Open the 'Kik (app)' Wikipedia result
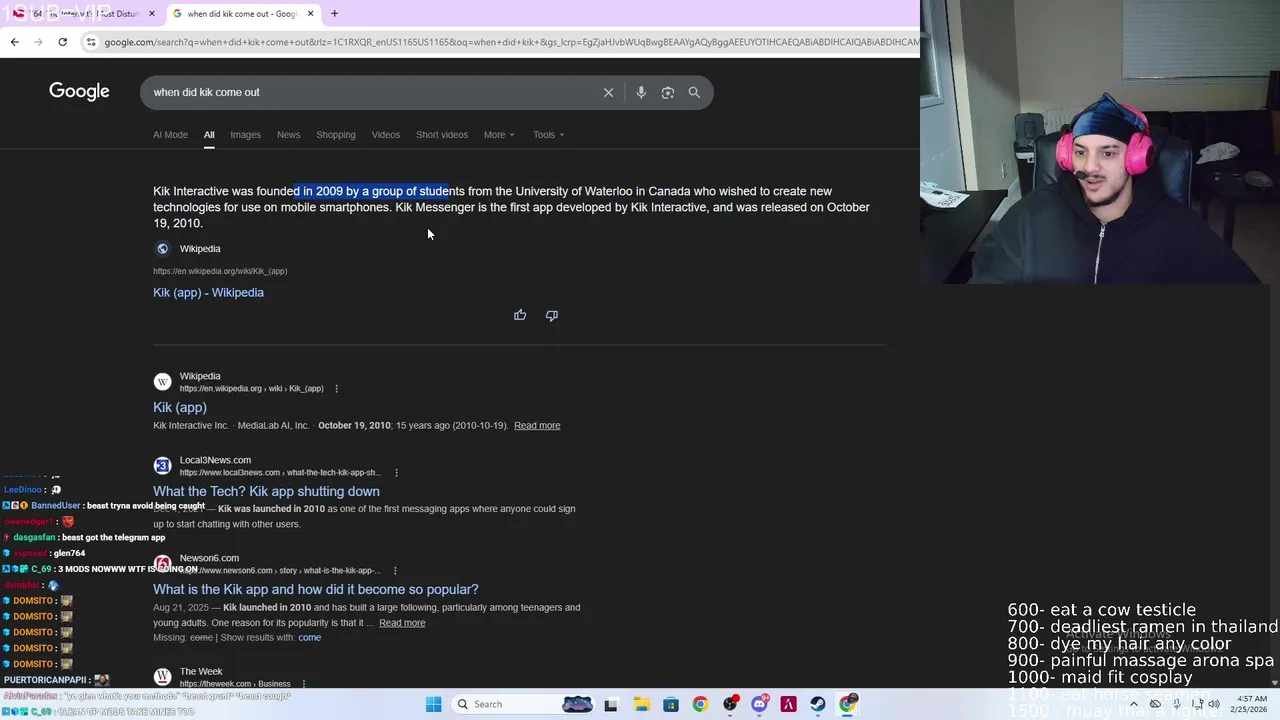Image resolution: width=1280 pixels, height=720 pixels. click(180, 408)
